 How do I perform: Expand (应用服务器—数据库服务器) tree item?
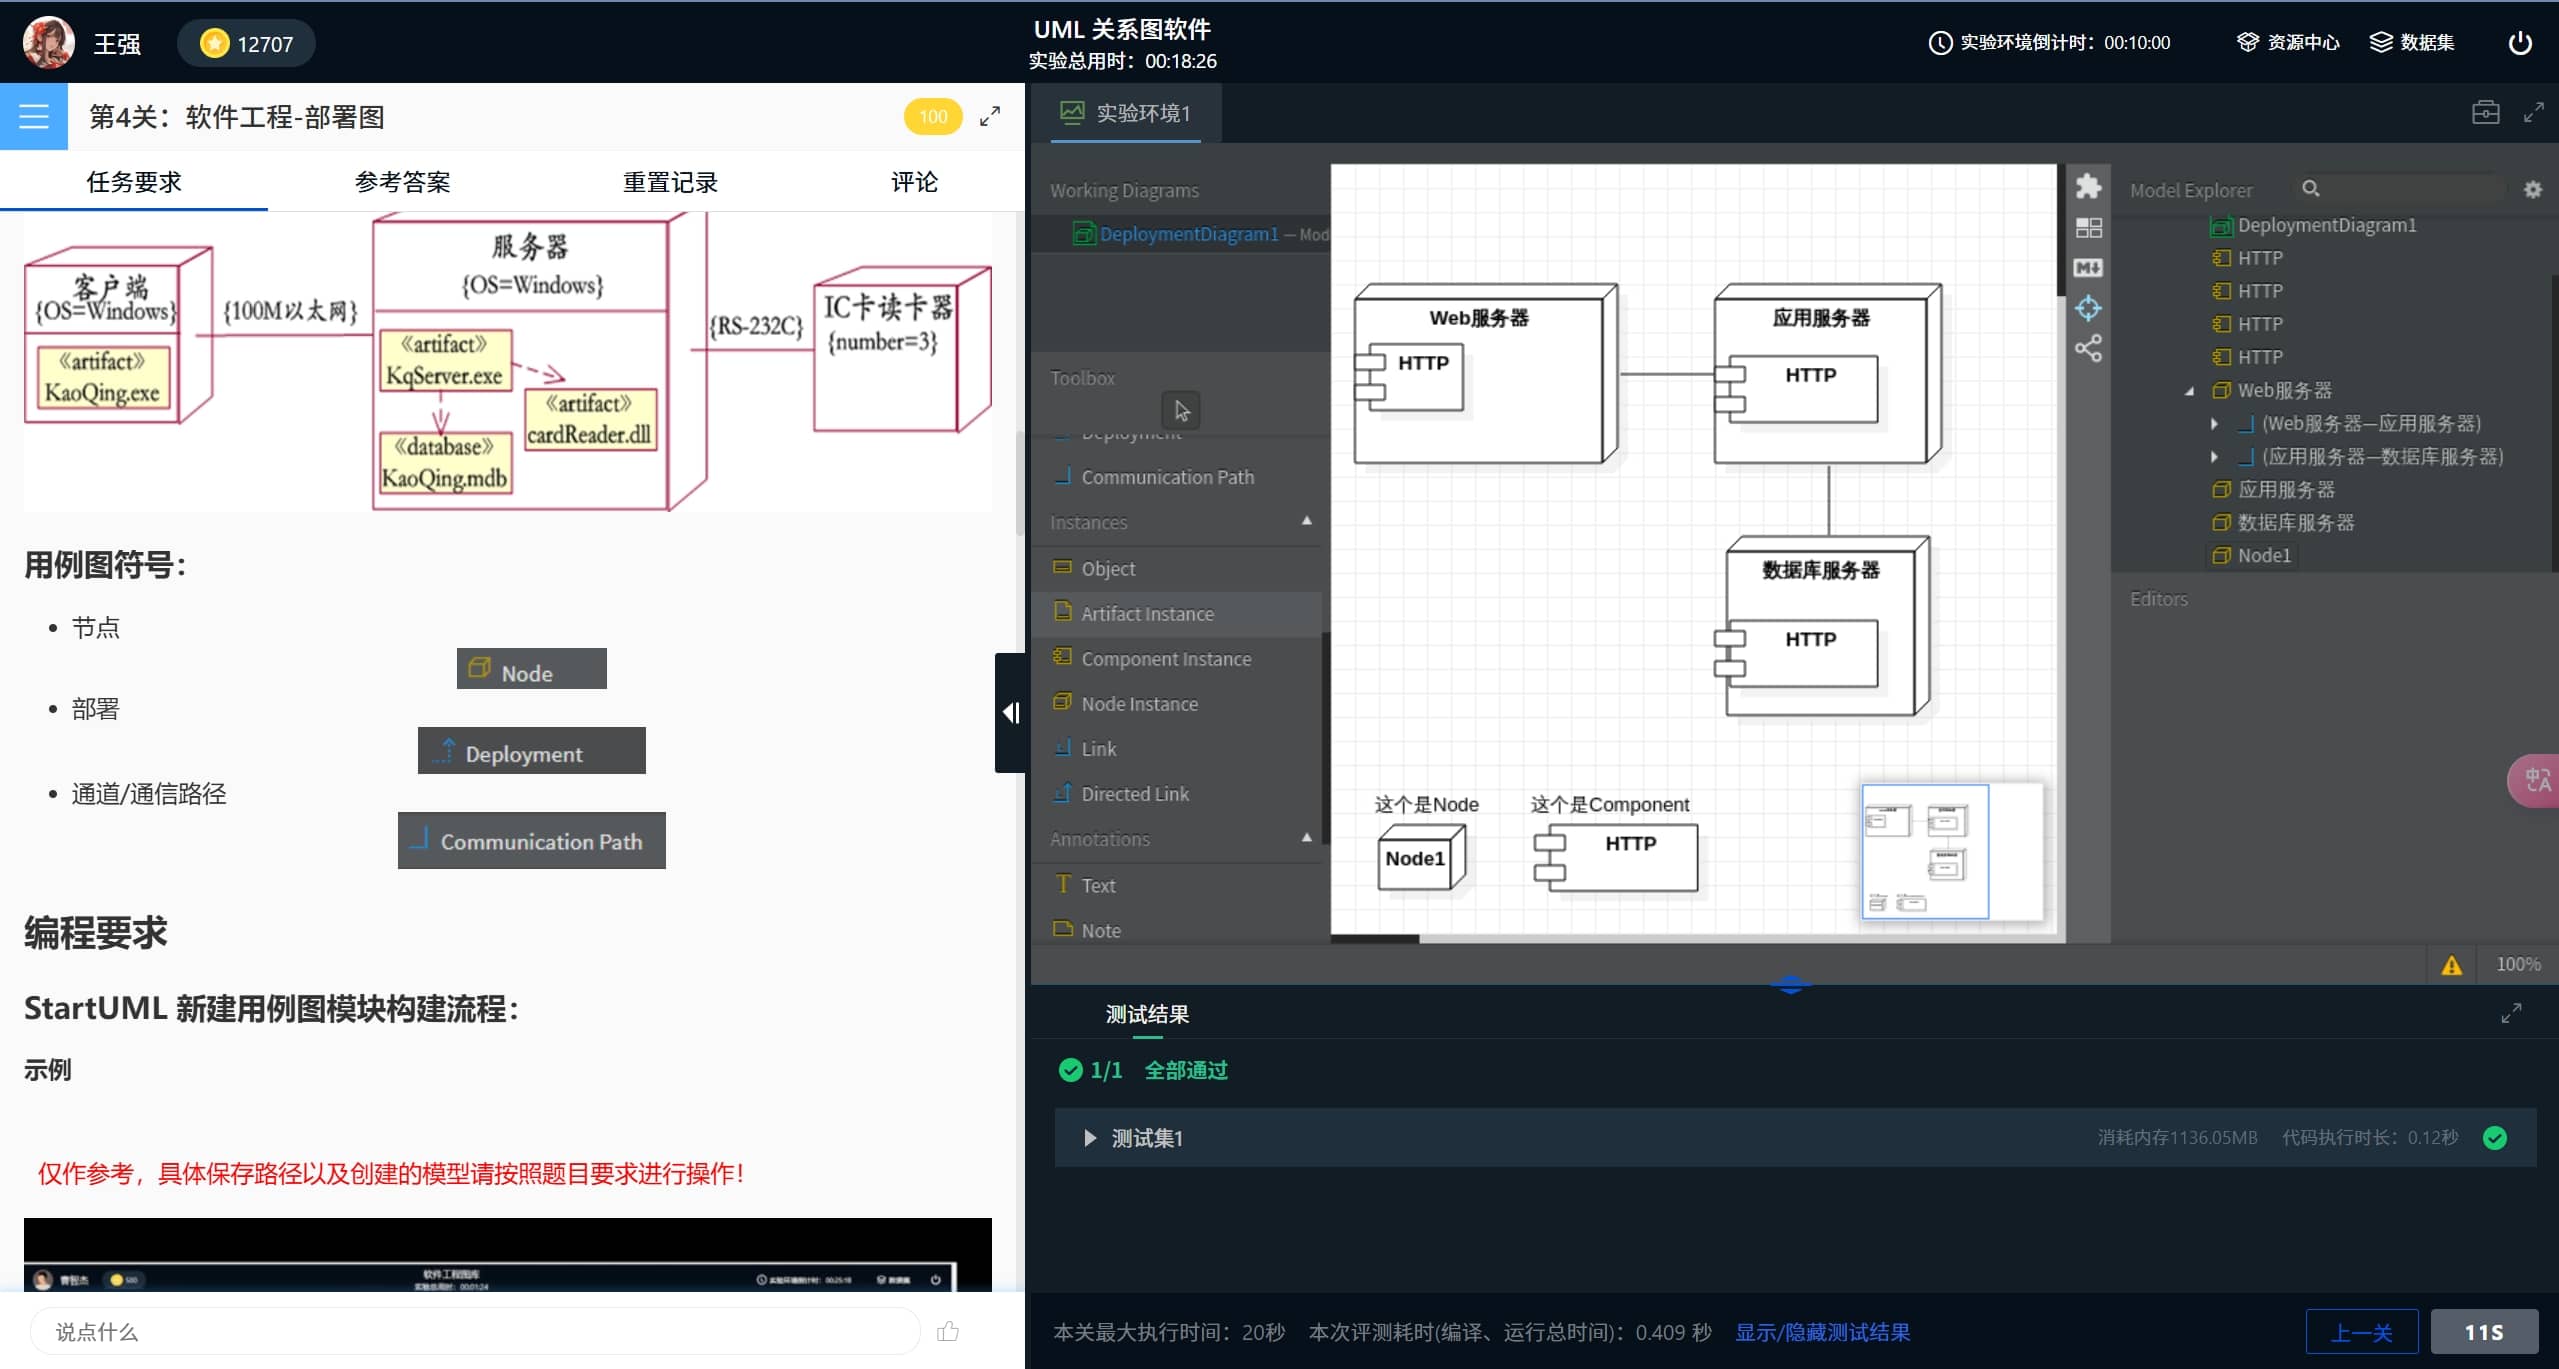2214,457
